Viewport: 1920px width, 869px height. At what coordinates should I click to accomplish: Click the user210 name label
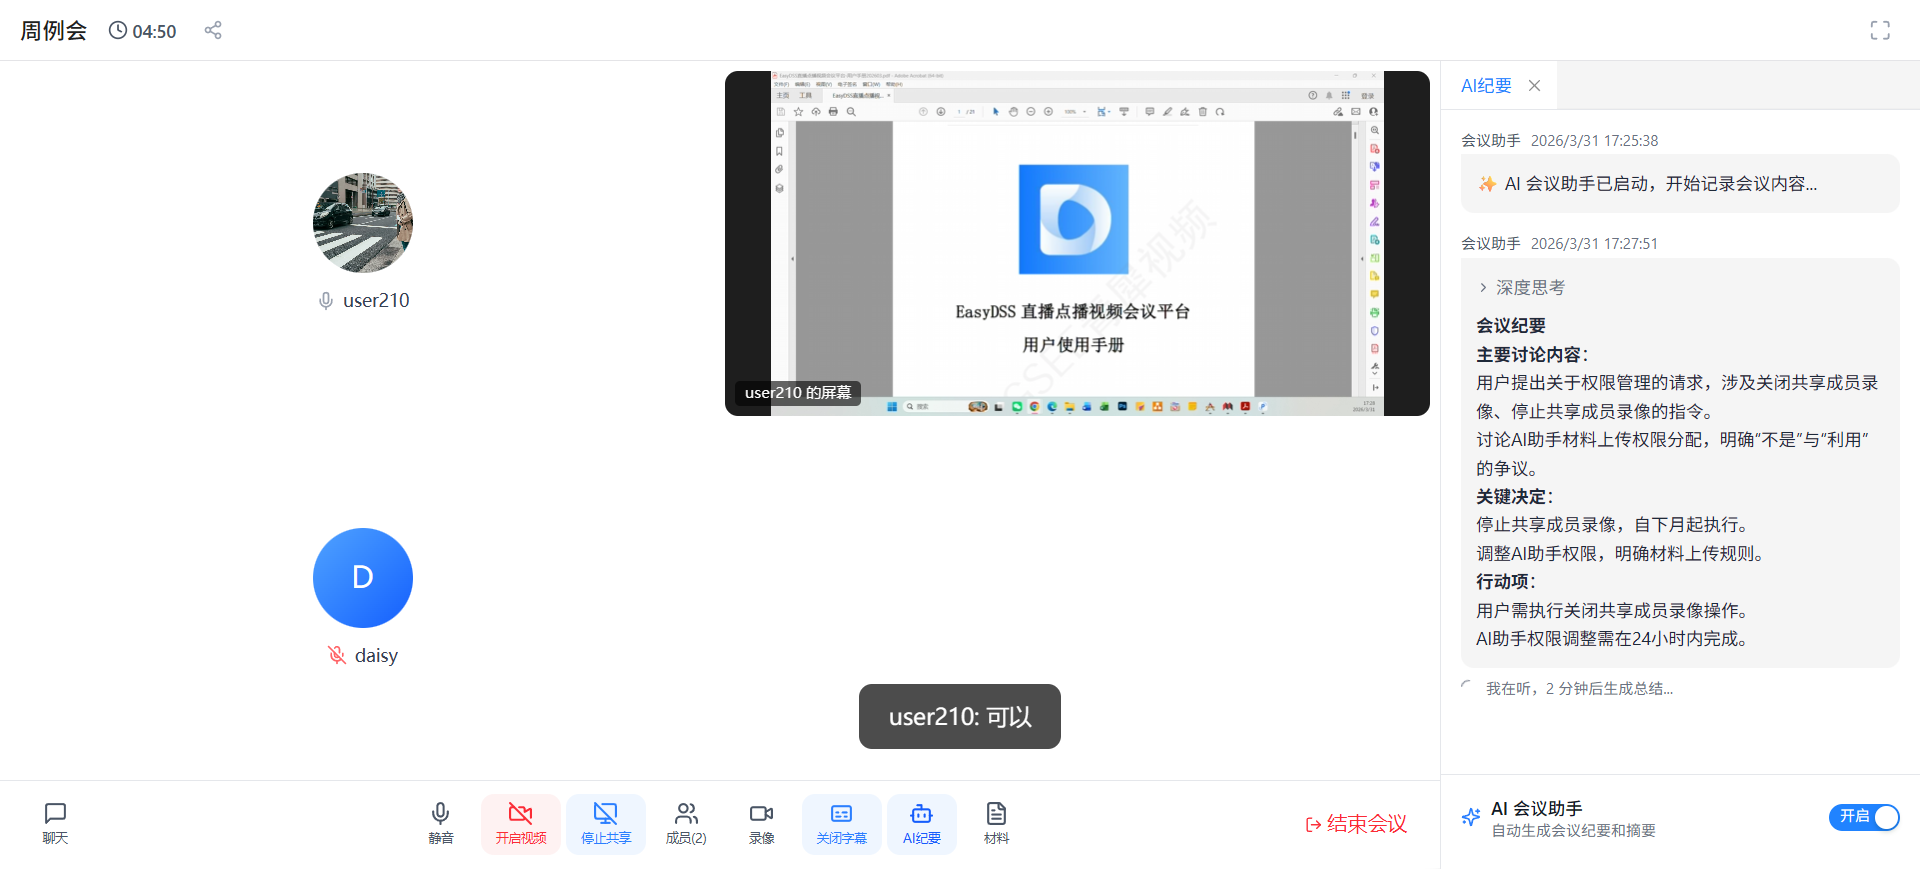tap(376, 301)
